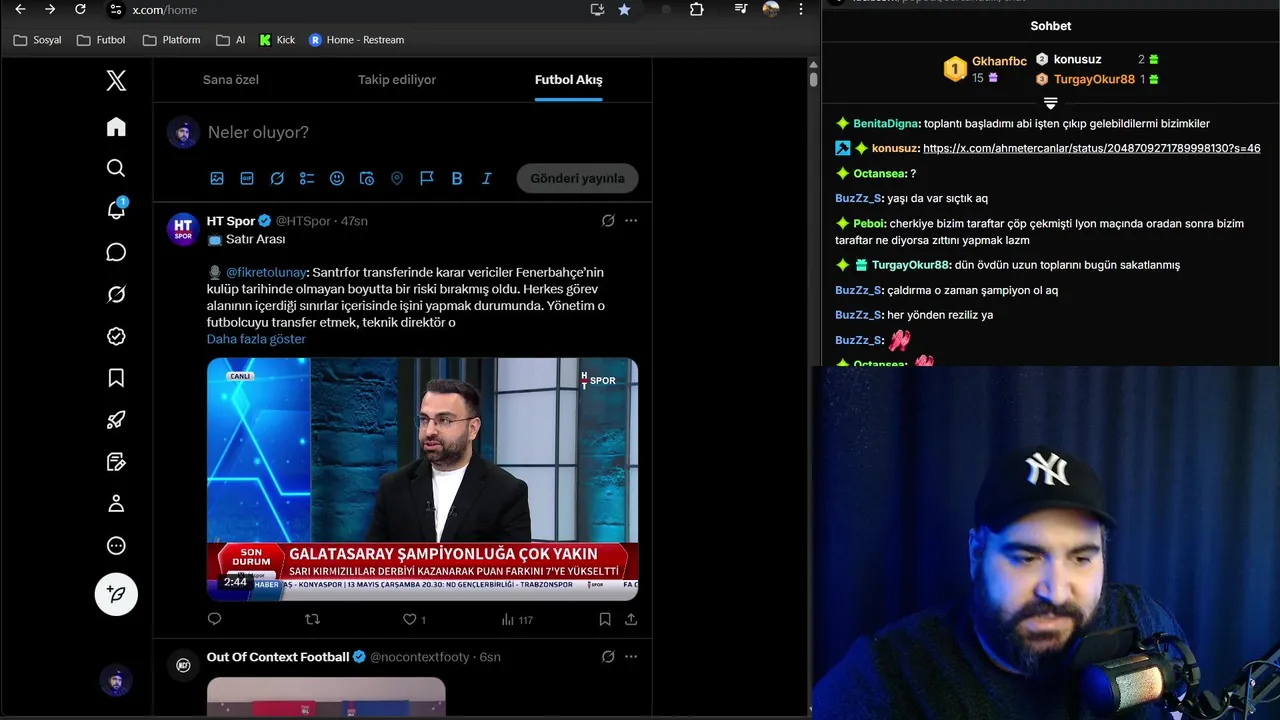Click the flag icon in composer toolbar

tap(427, 178)
